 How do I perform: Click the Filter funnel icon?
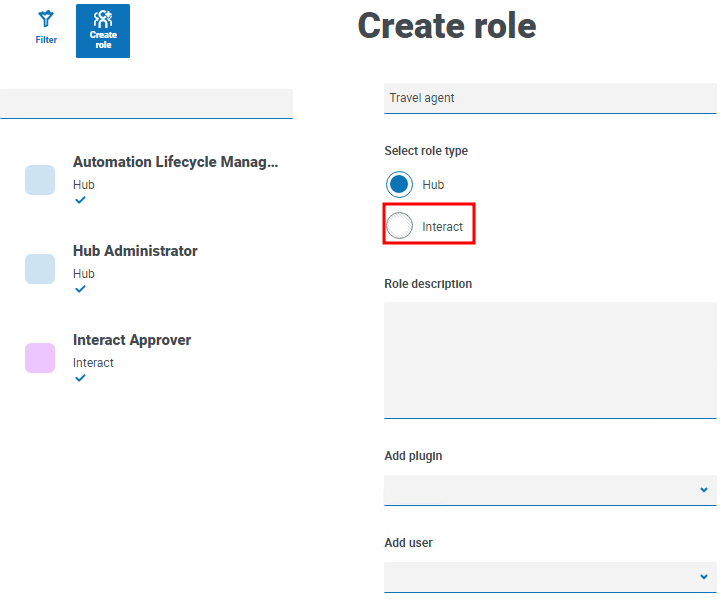[46, 20]
